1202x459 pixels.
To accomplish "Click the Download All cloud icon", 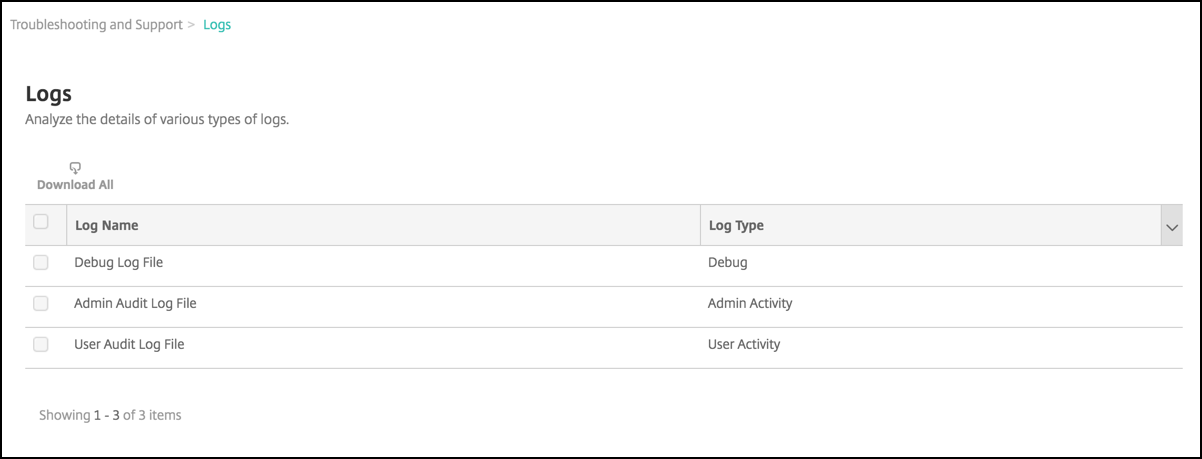I will [75, 167].
